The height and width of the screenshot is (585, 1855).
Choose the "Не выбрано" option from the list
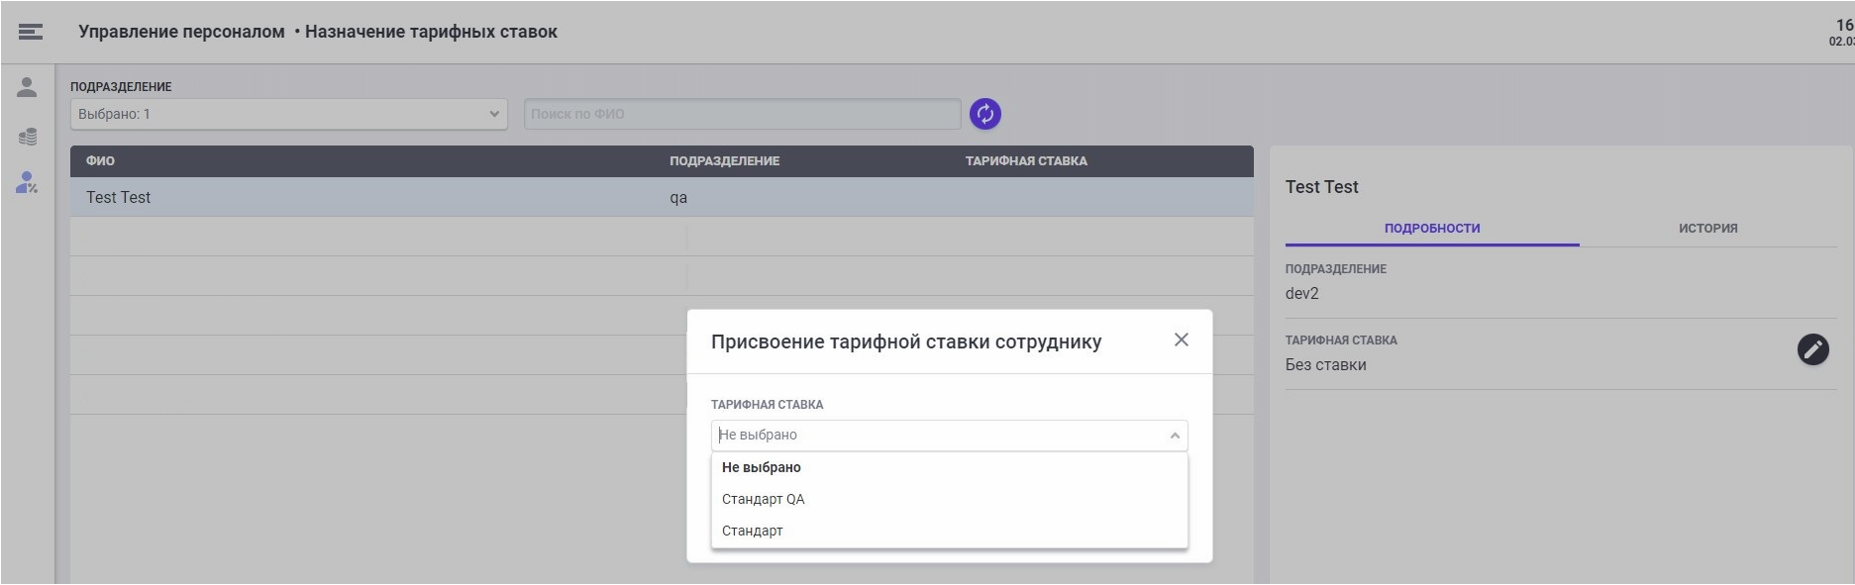coord(761,467)
